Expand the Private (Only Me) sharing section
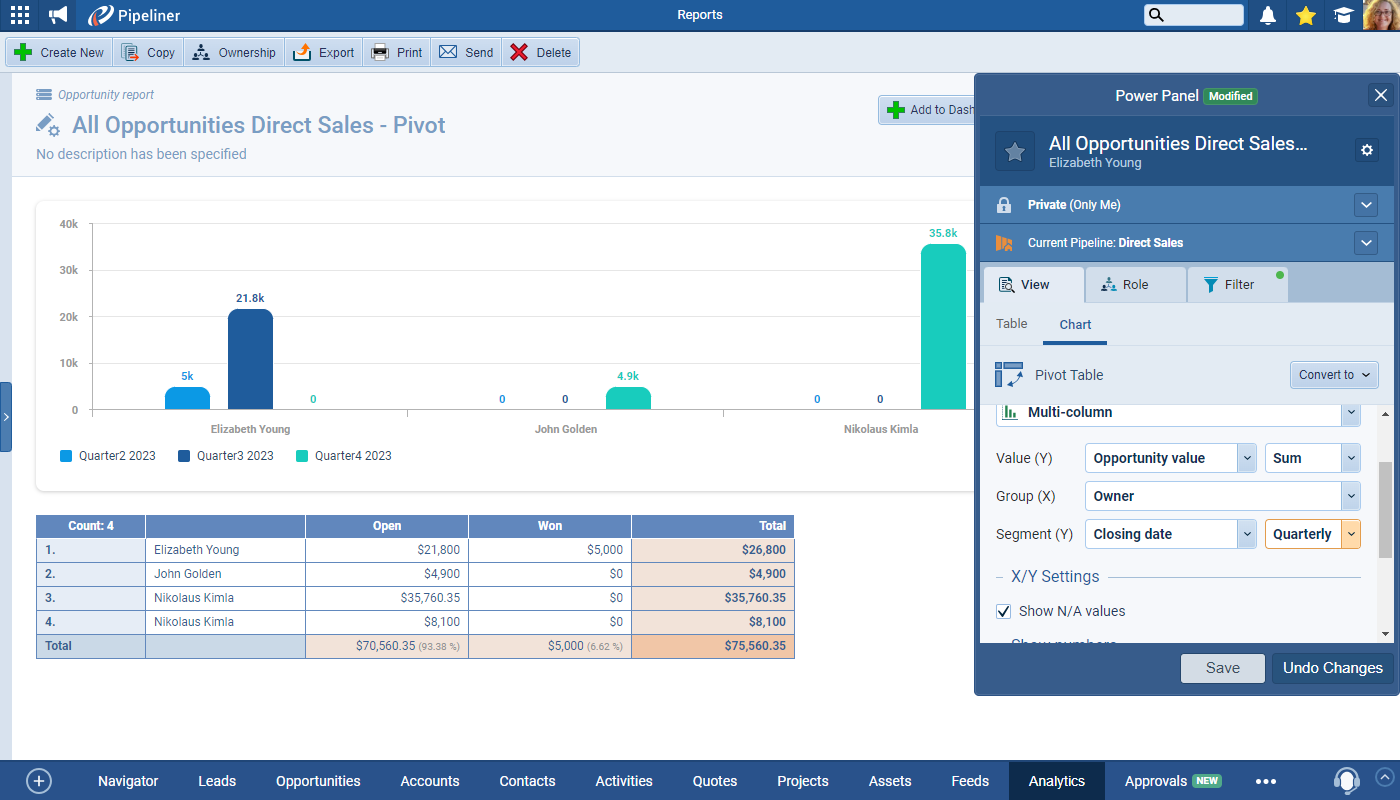 point(1366,205)
